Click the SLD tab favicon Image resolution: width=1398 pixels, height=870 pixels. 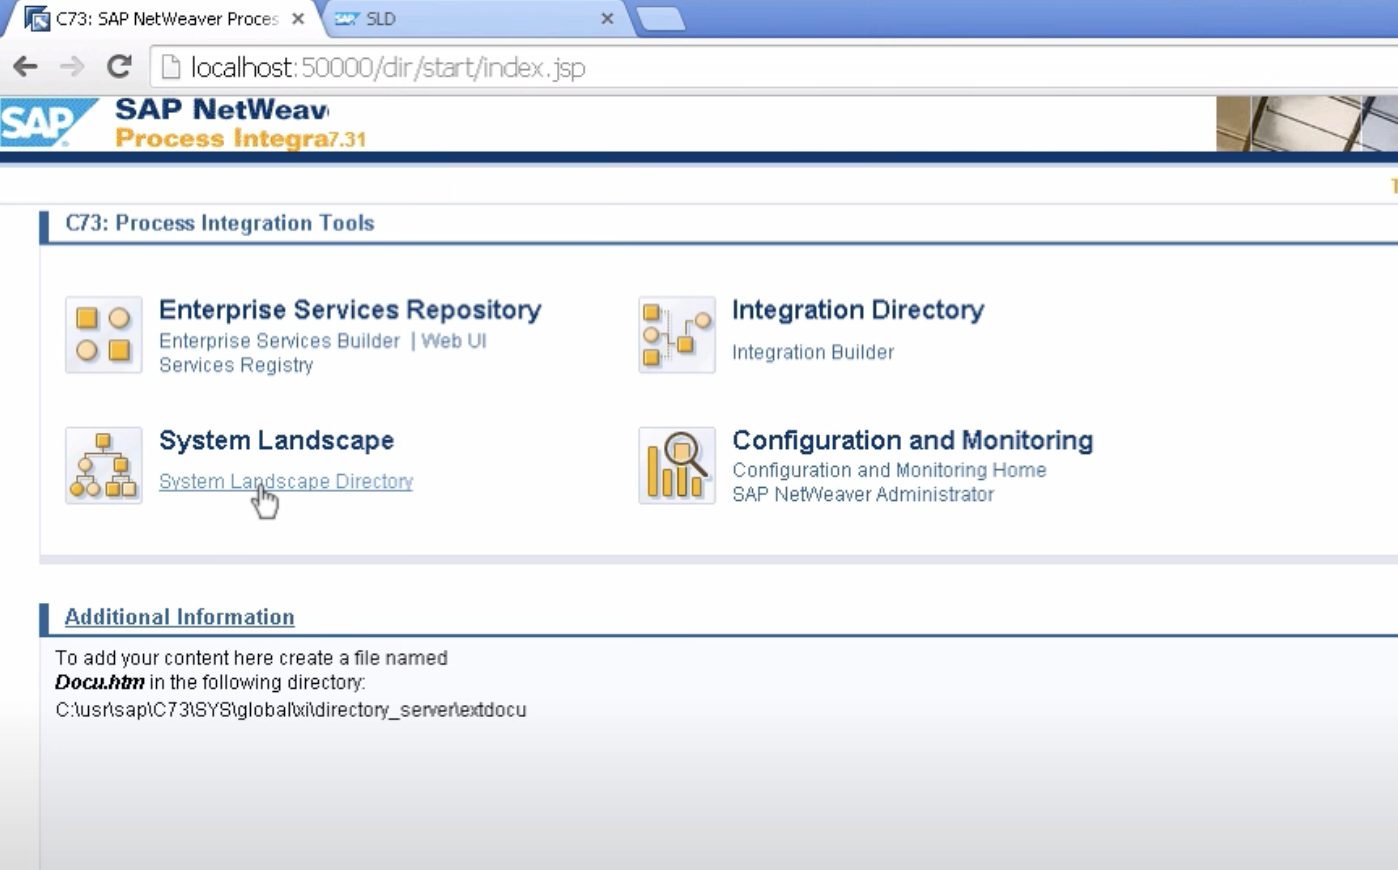click(346, 19)
